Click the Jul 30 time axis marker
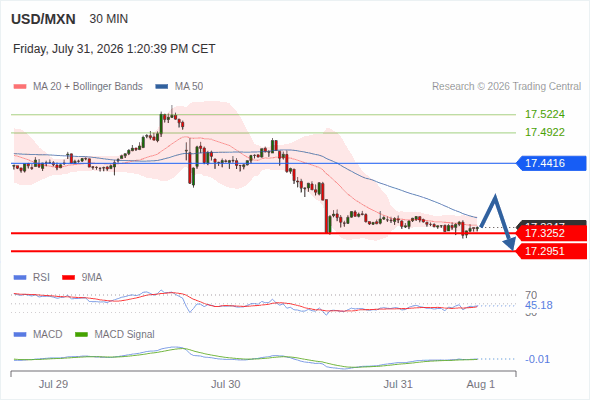 [225, 384]
